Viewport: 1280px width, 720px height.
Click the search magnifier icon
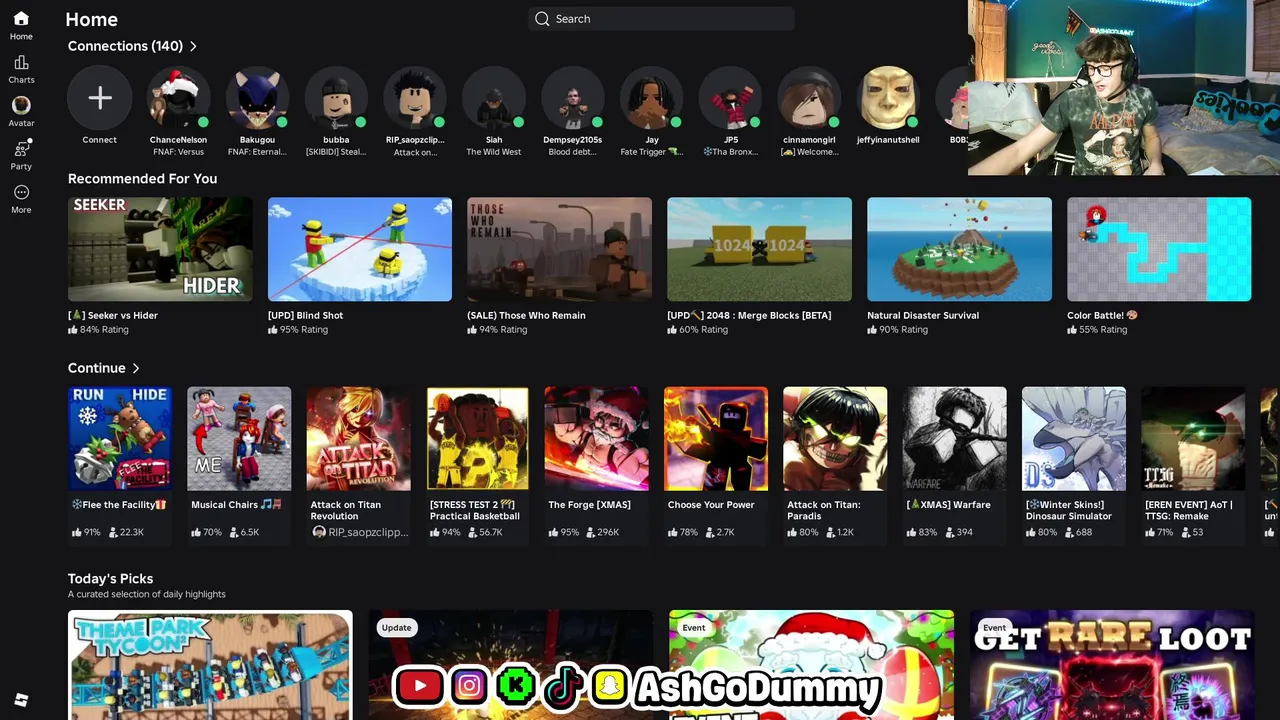click(x=542, y=19)
